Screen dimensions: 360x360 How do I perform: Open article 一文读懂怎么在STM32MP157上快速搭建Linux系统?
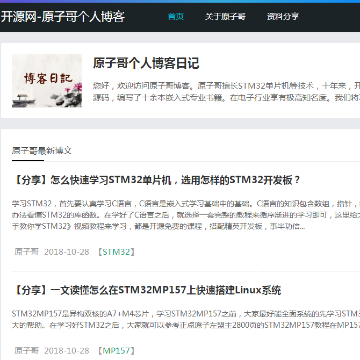[147, 290]
